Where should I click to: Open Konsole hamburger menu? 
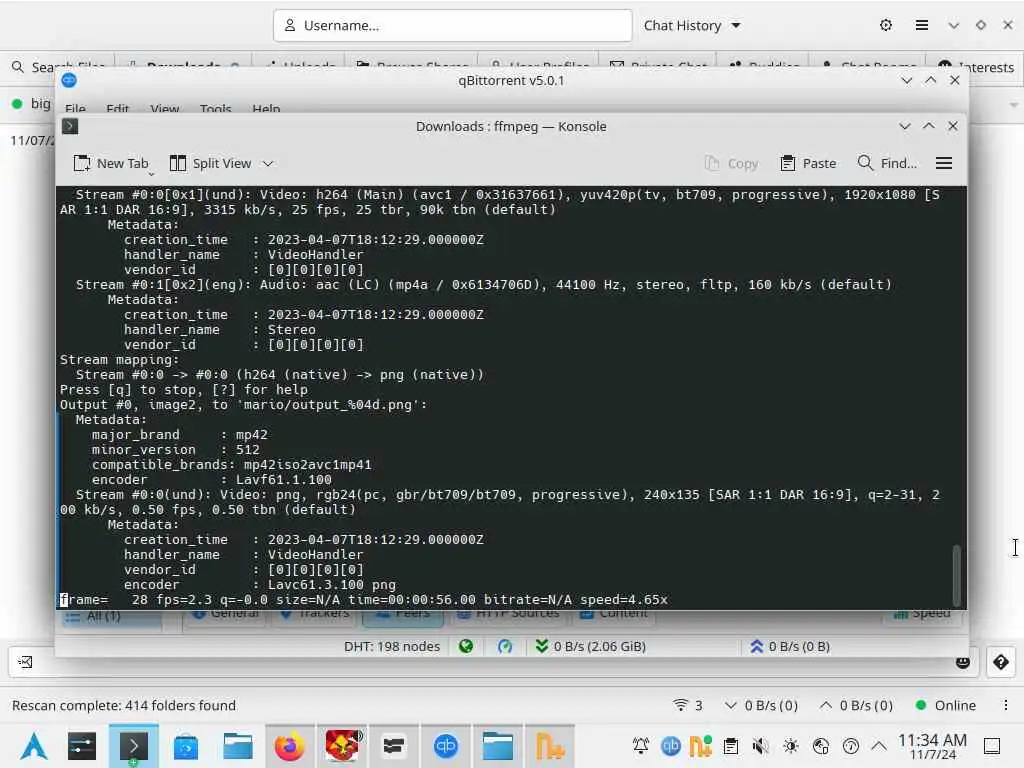[944, 163]
